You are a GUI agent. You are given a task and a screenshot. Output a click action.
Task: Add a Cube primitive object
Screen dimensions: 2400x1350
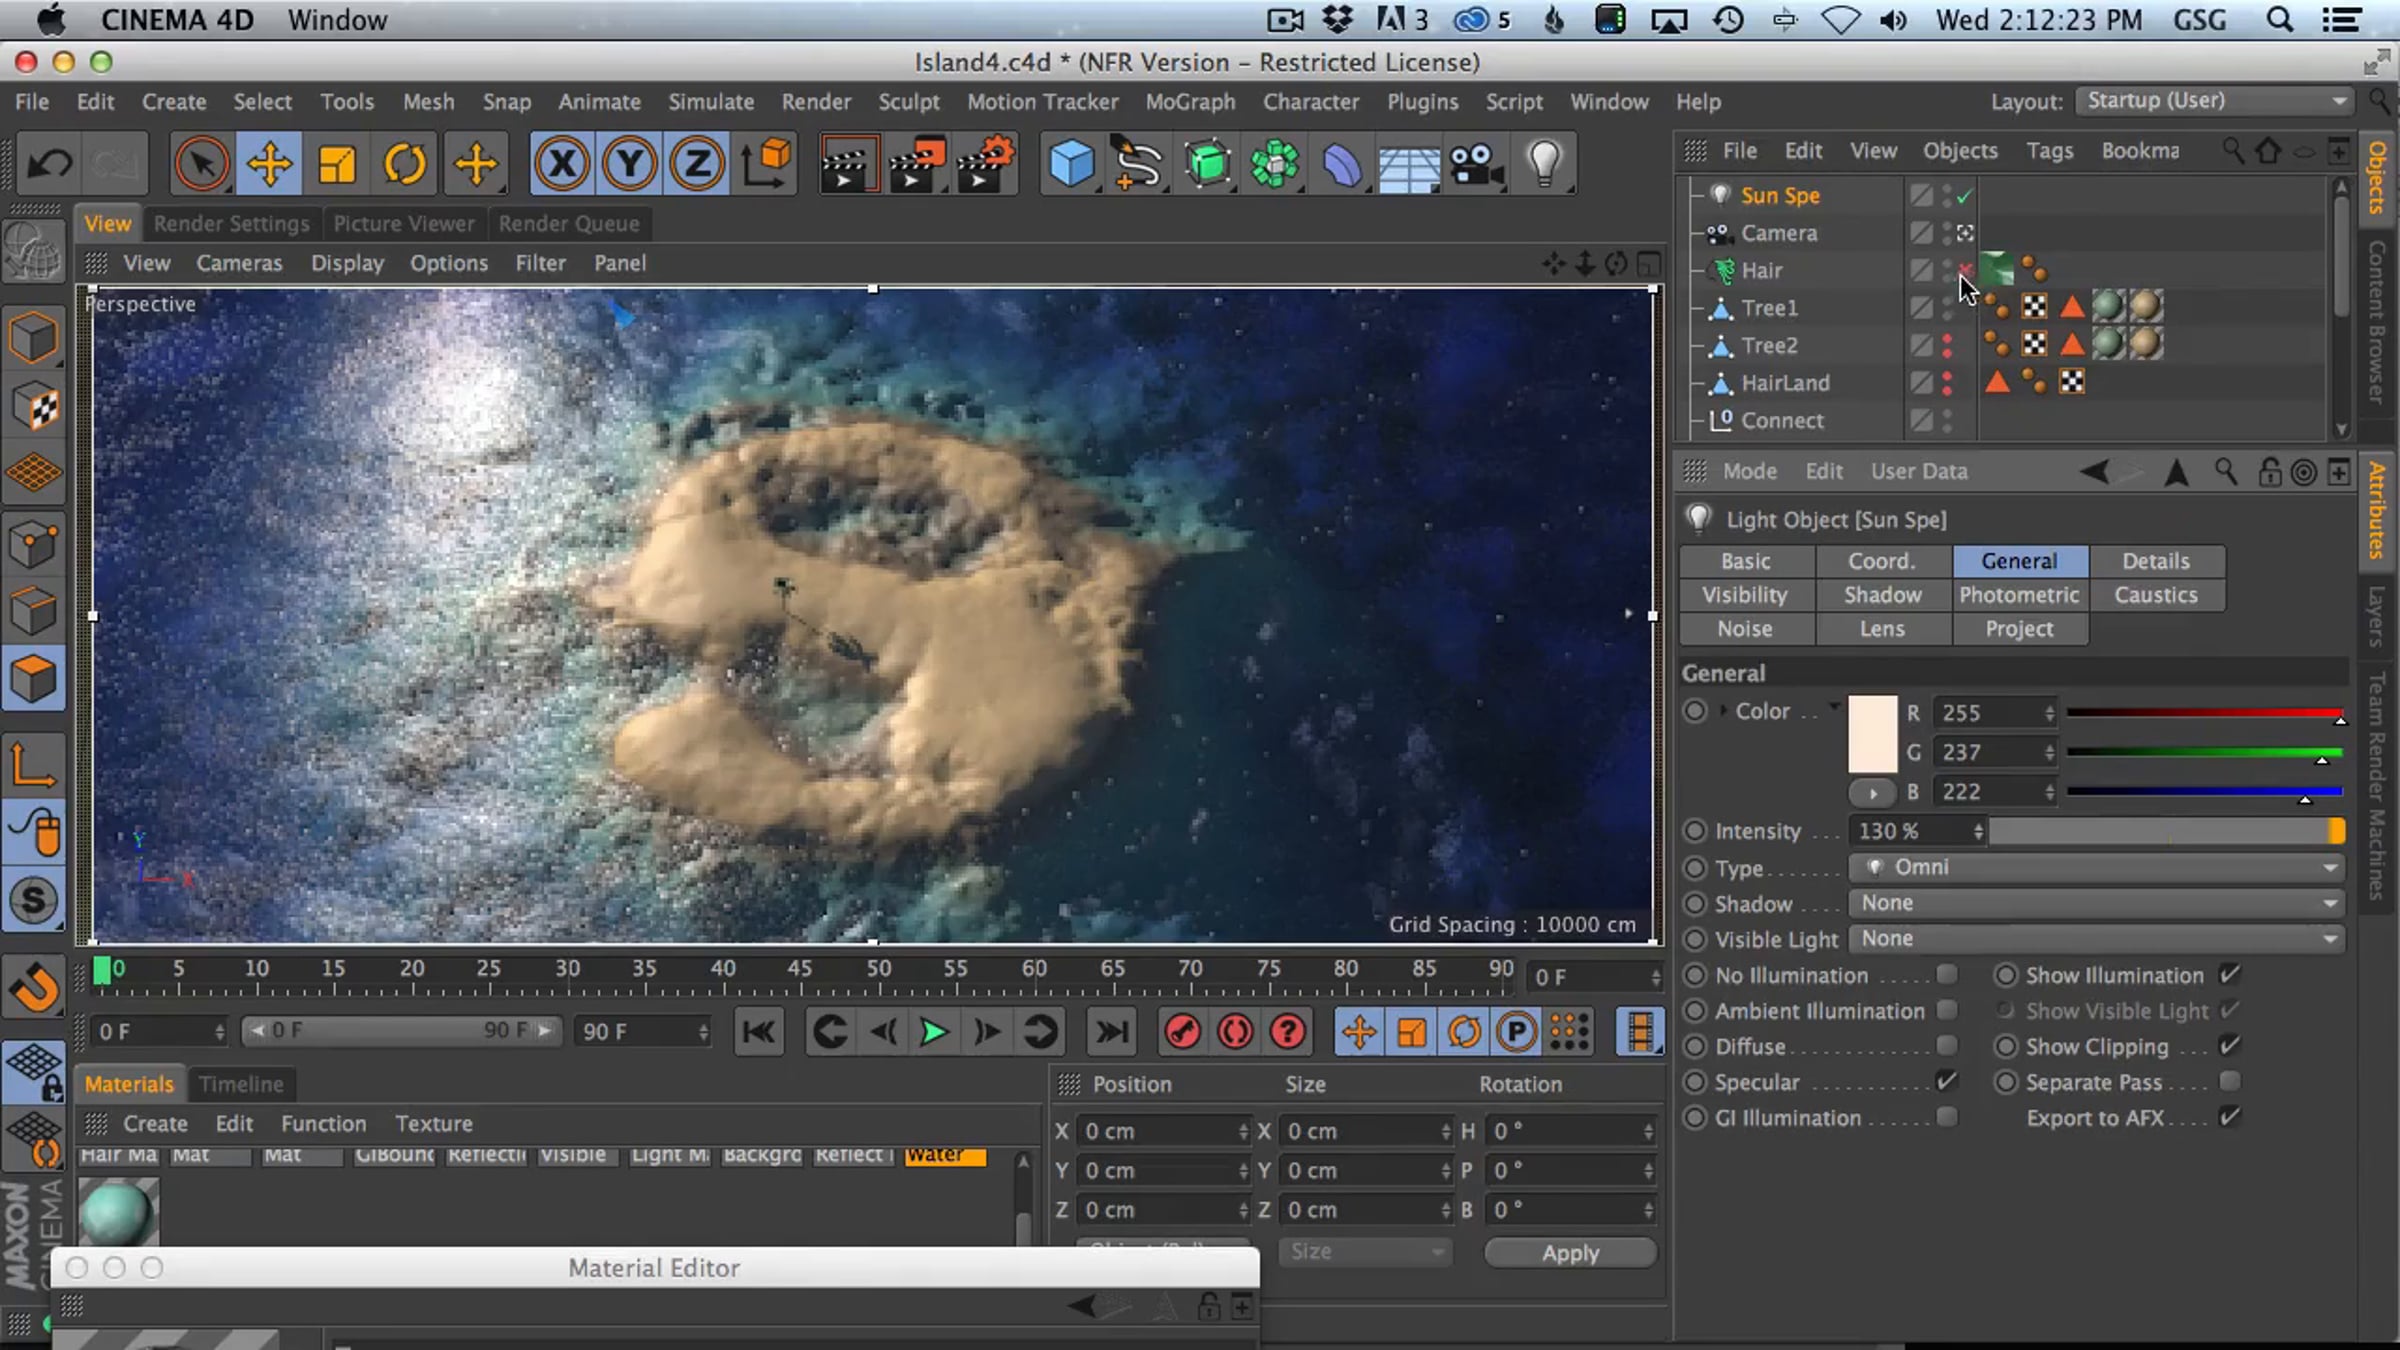tap(1071, 163)
